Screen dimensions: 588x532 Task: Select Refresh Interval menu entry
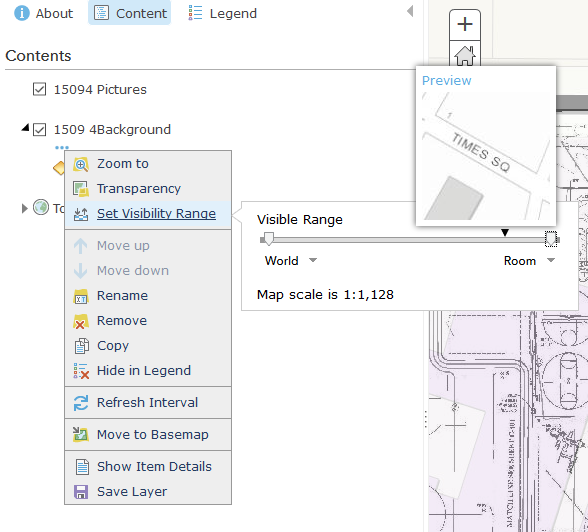click(148, 402)
